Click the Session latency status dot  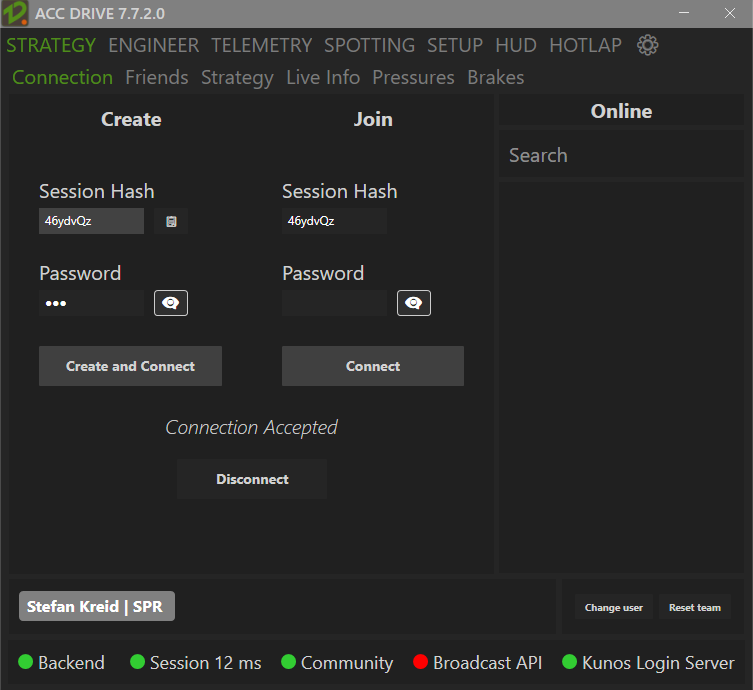click(x=137, y=662)
